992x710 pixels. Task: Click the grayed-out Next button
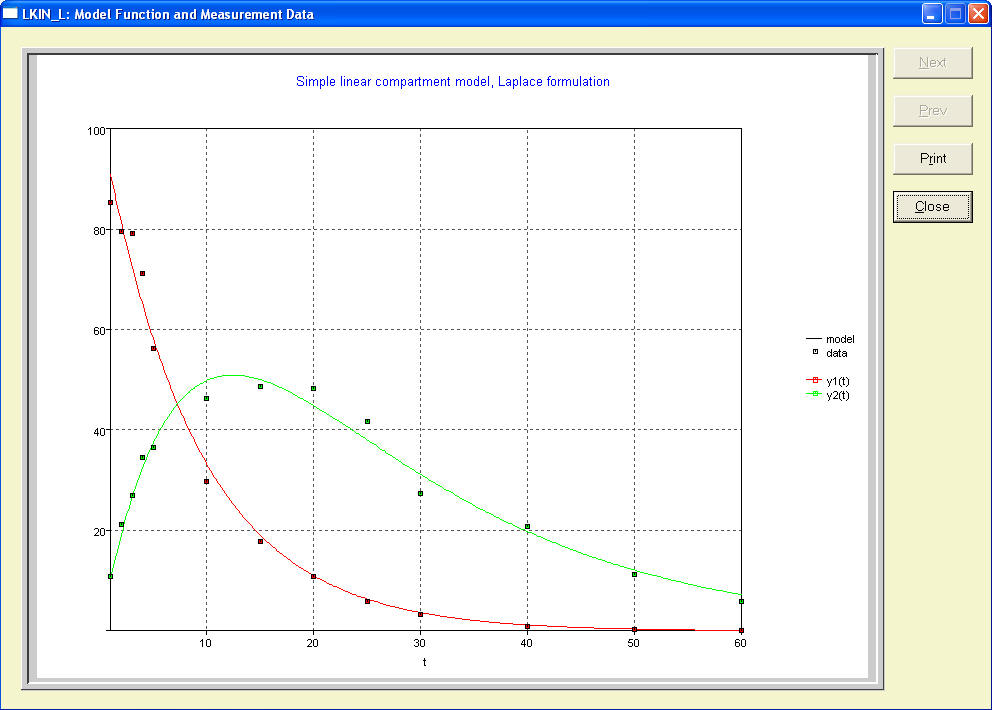[x=932, y=63]
